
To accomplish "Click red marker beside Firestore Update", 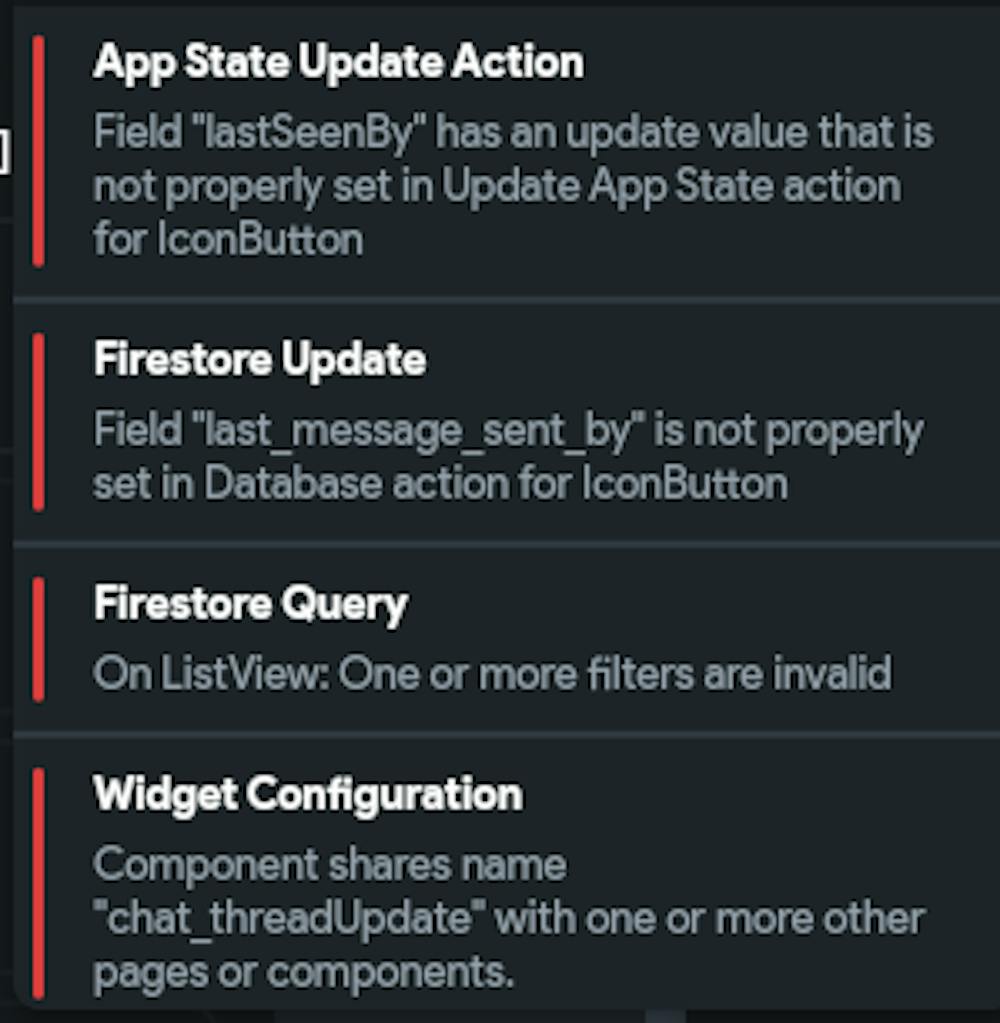I will (x=38, y=421).
